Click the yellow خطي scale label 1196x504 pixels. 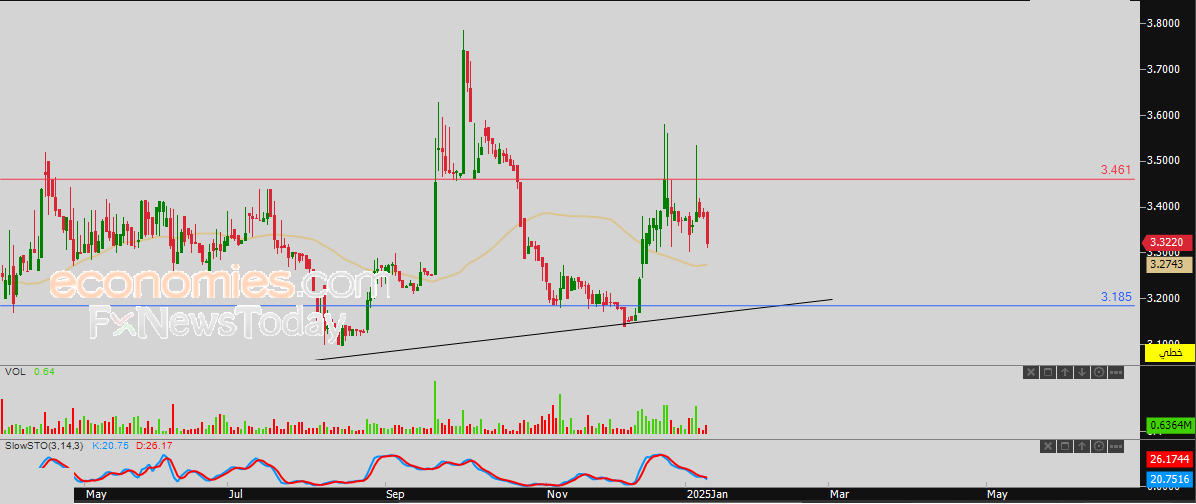[x=1170, y=354]
